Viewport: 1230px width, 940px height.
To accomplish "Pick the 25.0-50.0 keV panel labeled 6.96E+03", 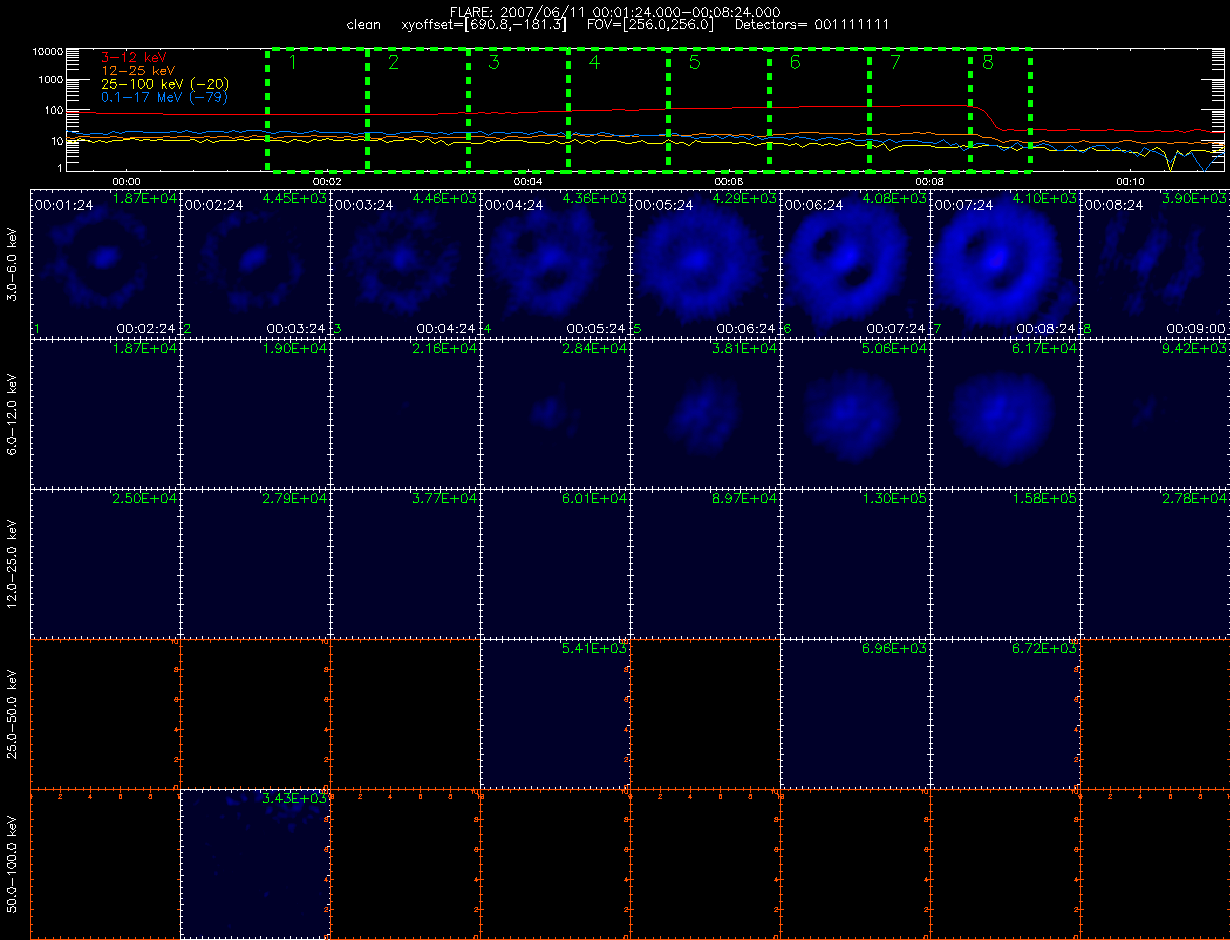I will (x=855, y=713).
